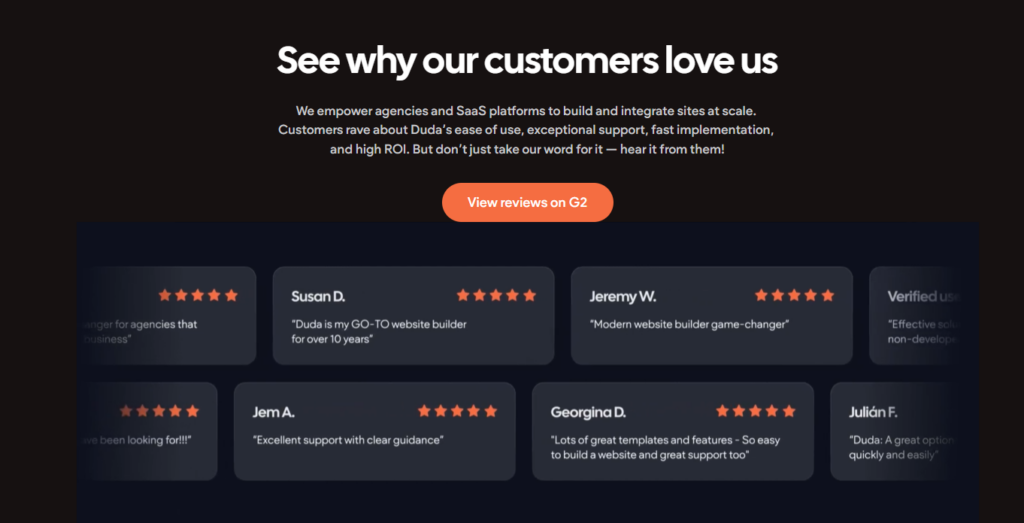Click the first star on Jem A.'s review
Screen dimensions: 1024x523
pos(424,411)
